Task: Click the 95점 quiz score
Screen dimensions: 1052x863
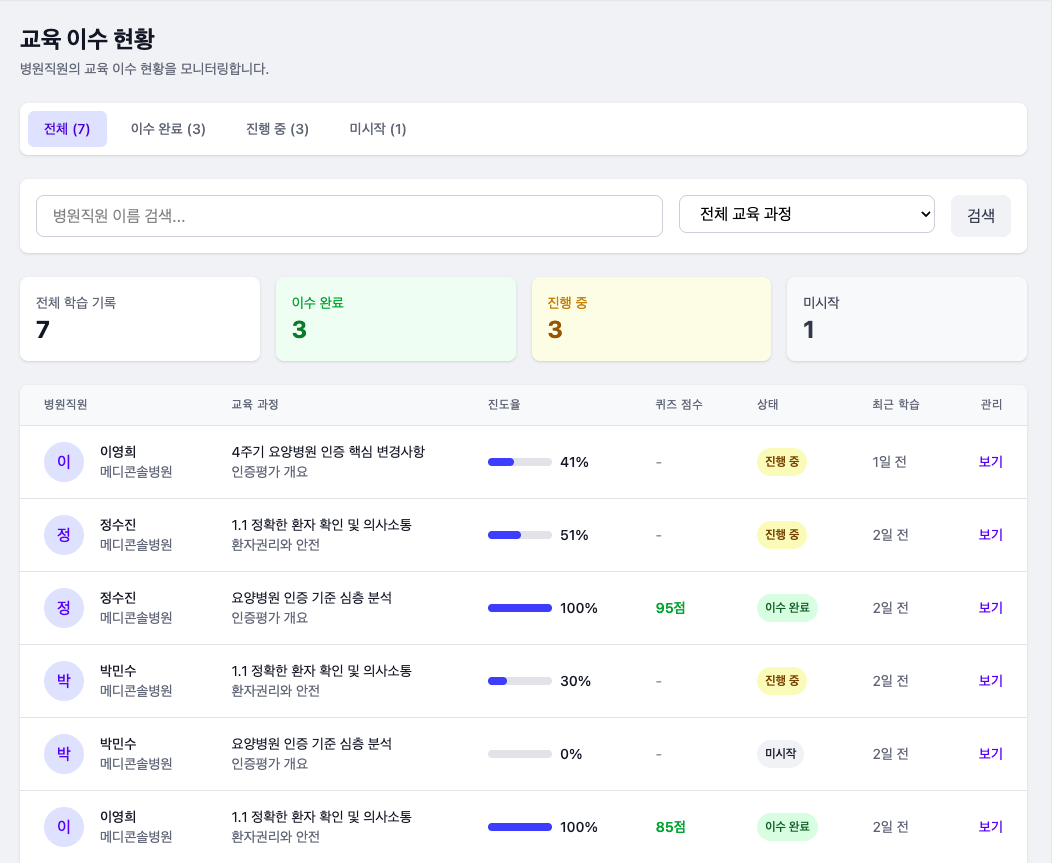Action: tap(669, 608)
